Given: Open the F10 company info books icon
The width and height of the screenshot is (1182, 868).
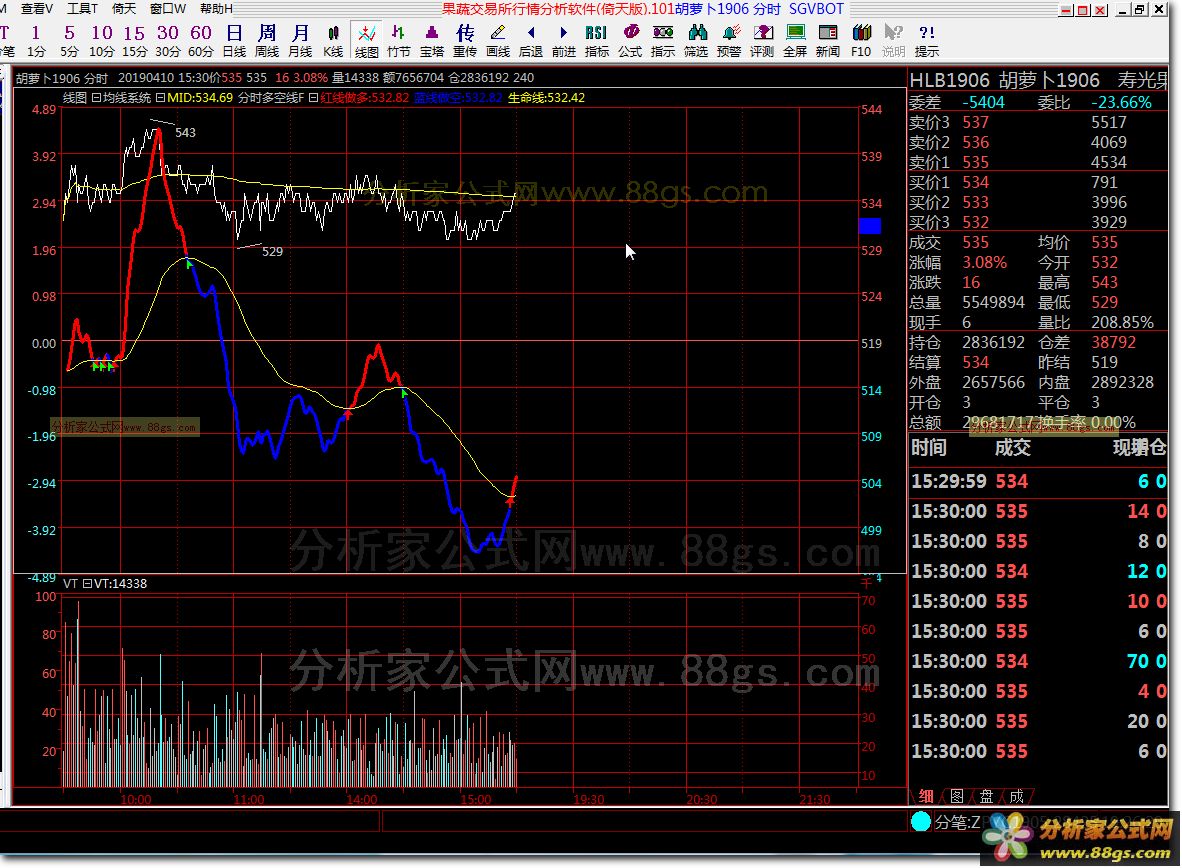Looking at the screenshot, I should click(861, 41).
